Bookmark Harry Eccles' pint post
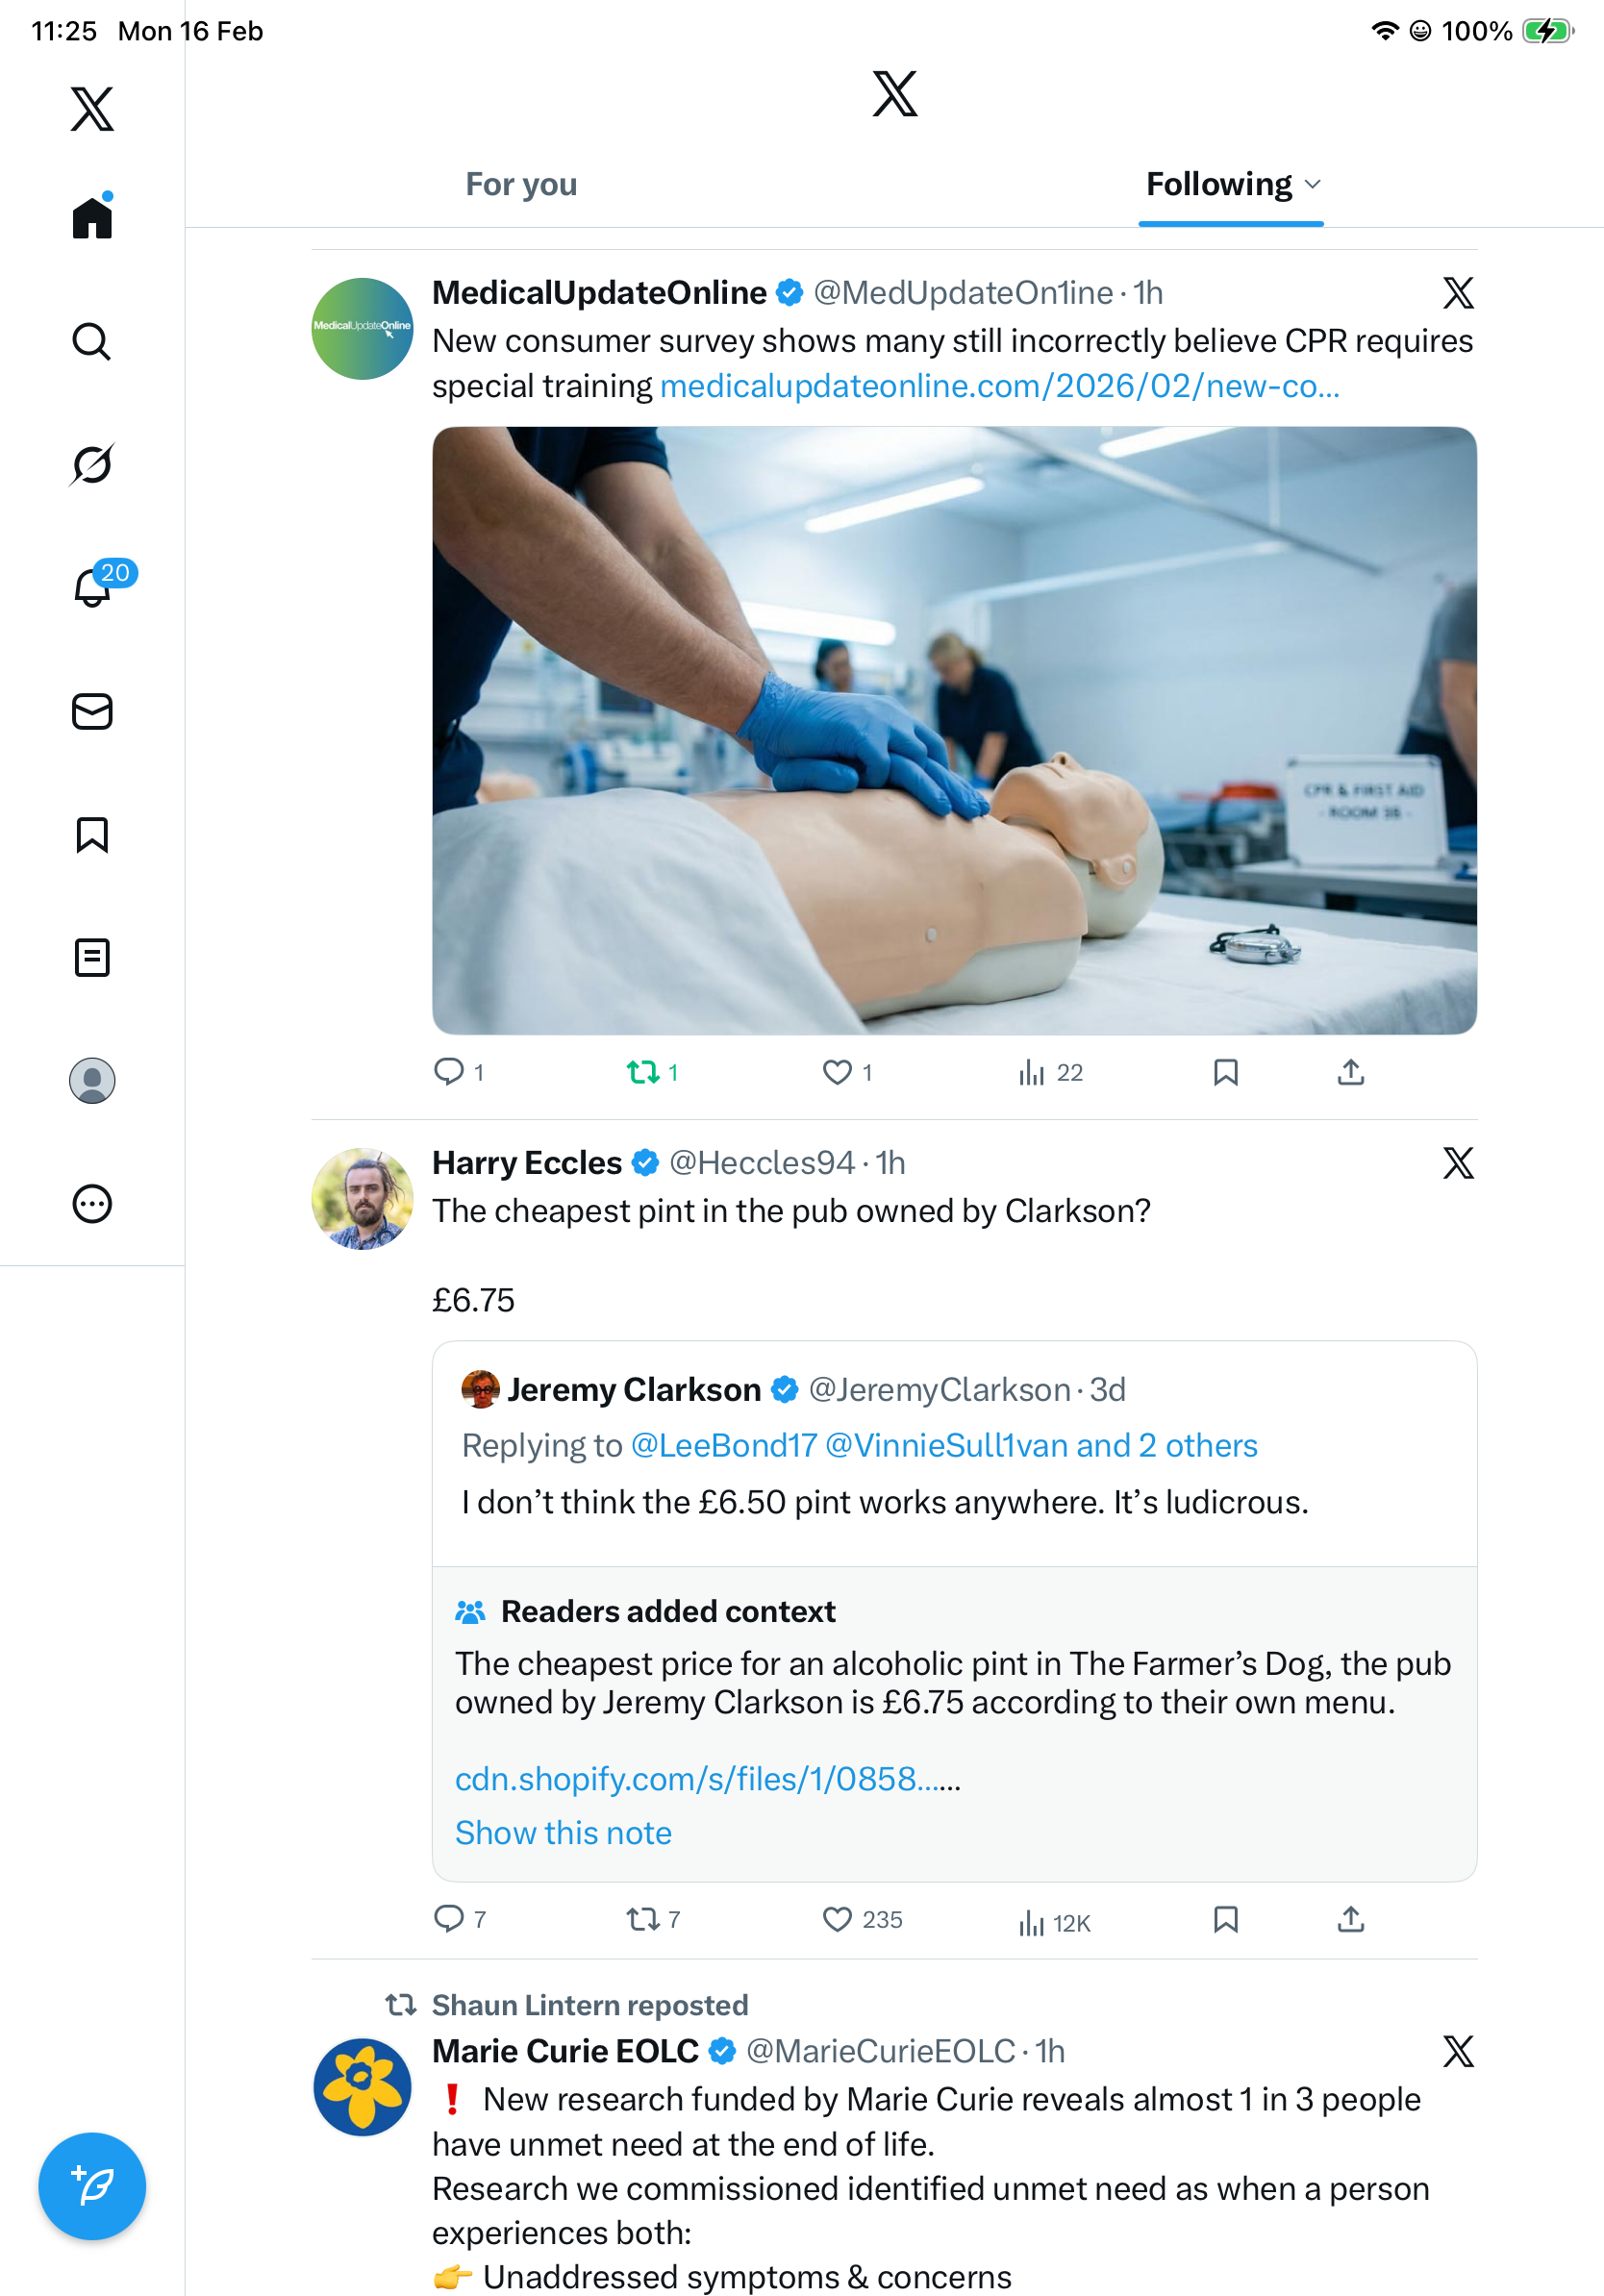Viewport: 1604px width, 2296px height. click(x=1225, y=1919)
